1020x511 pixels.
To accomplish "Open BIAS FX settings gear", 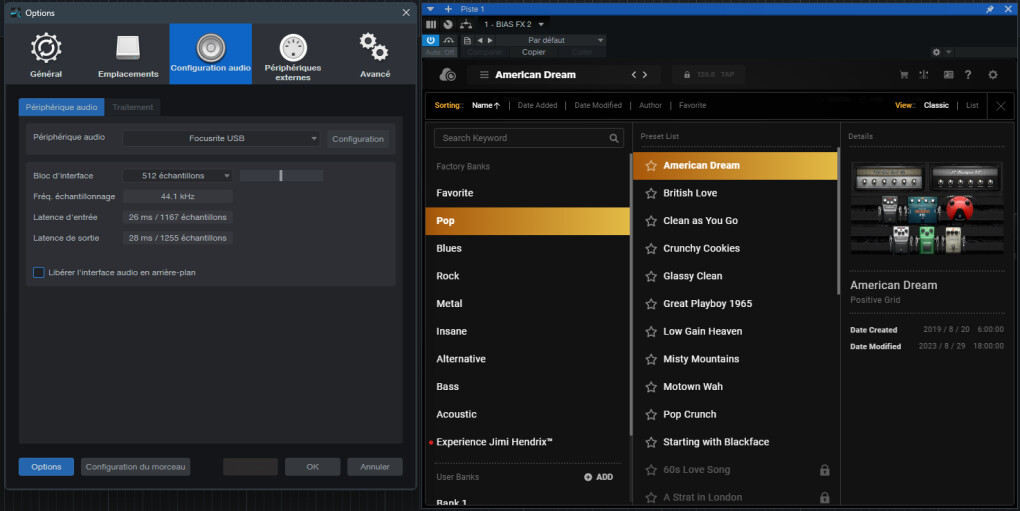I will pyautogui.click(x=992, y=75).
